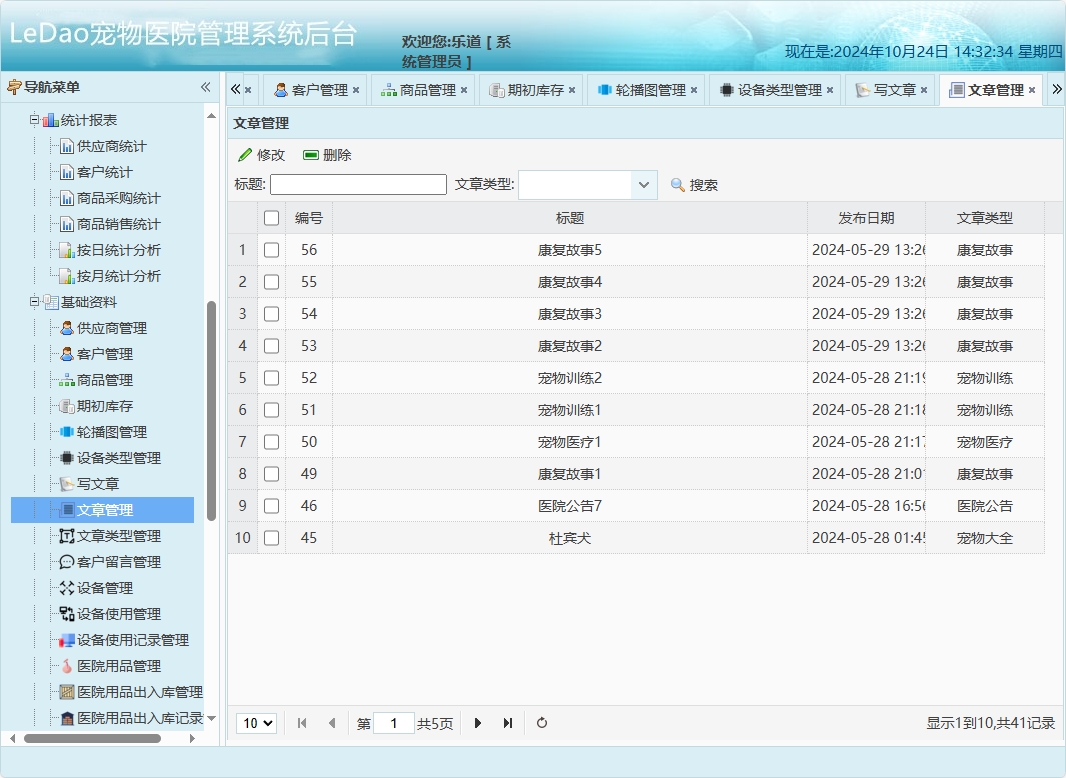The height and width of the screenshot is (778, 1066).
Task: Select the checkbox for 宠物医疗1
Action: click(271, 442)
